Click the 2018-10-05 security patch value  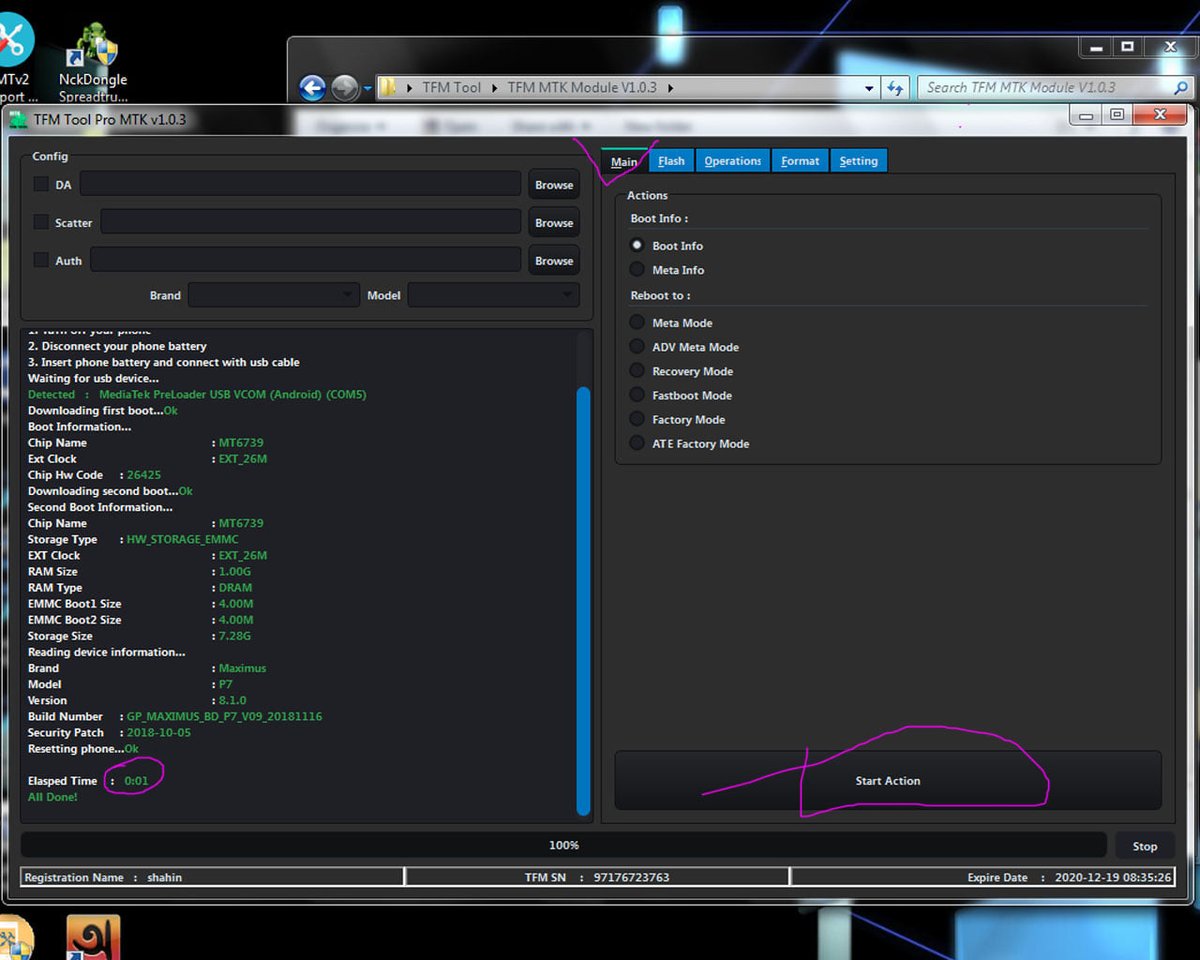point(158,732)
